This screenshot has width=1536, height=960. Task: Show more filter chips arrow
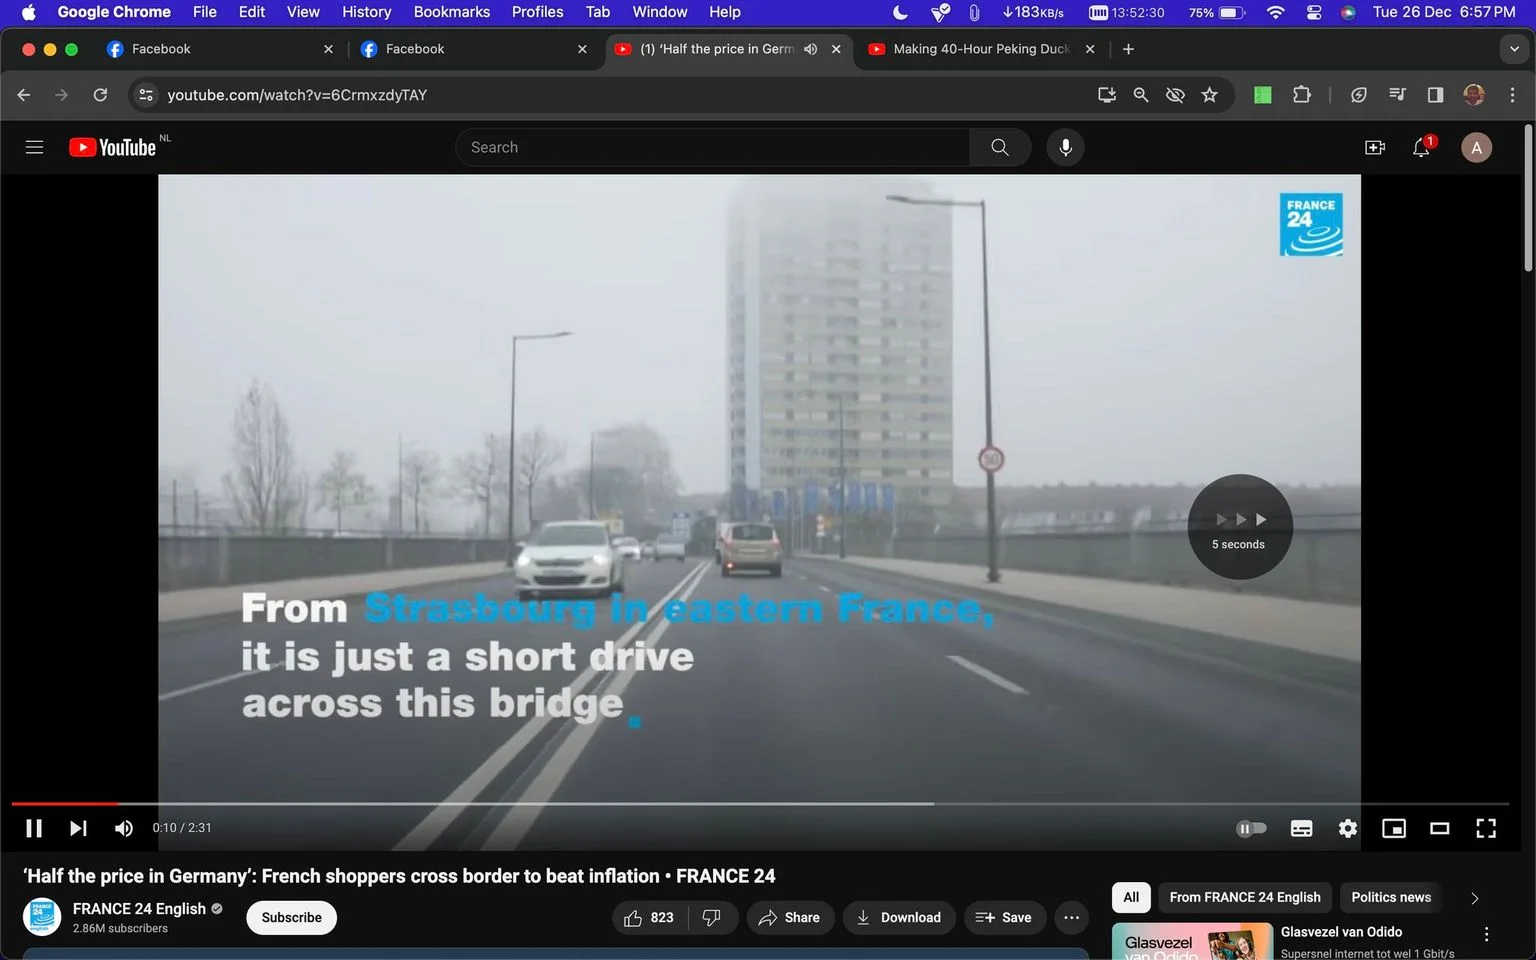coord(1474,898)
